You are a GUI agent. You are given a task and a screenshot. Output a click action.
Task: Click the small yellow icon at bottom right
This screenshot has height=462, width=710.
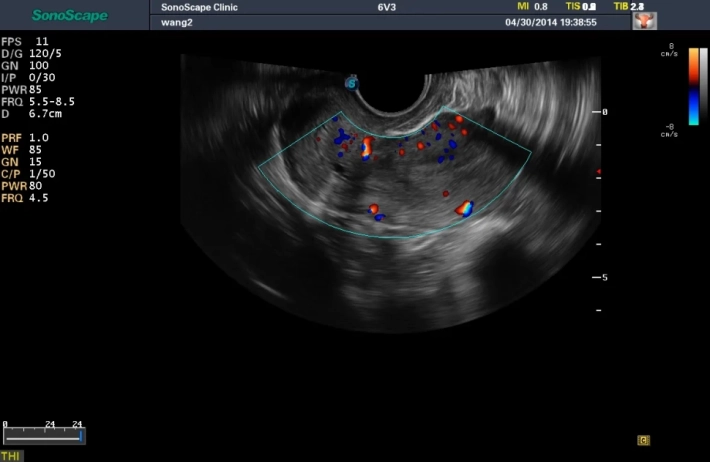click(x=644, y=439)
